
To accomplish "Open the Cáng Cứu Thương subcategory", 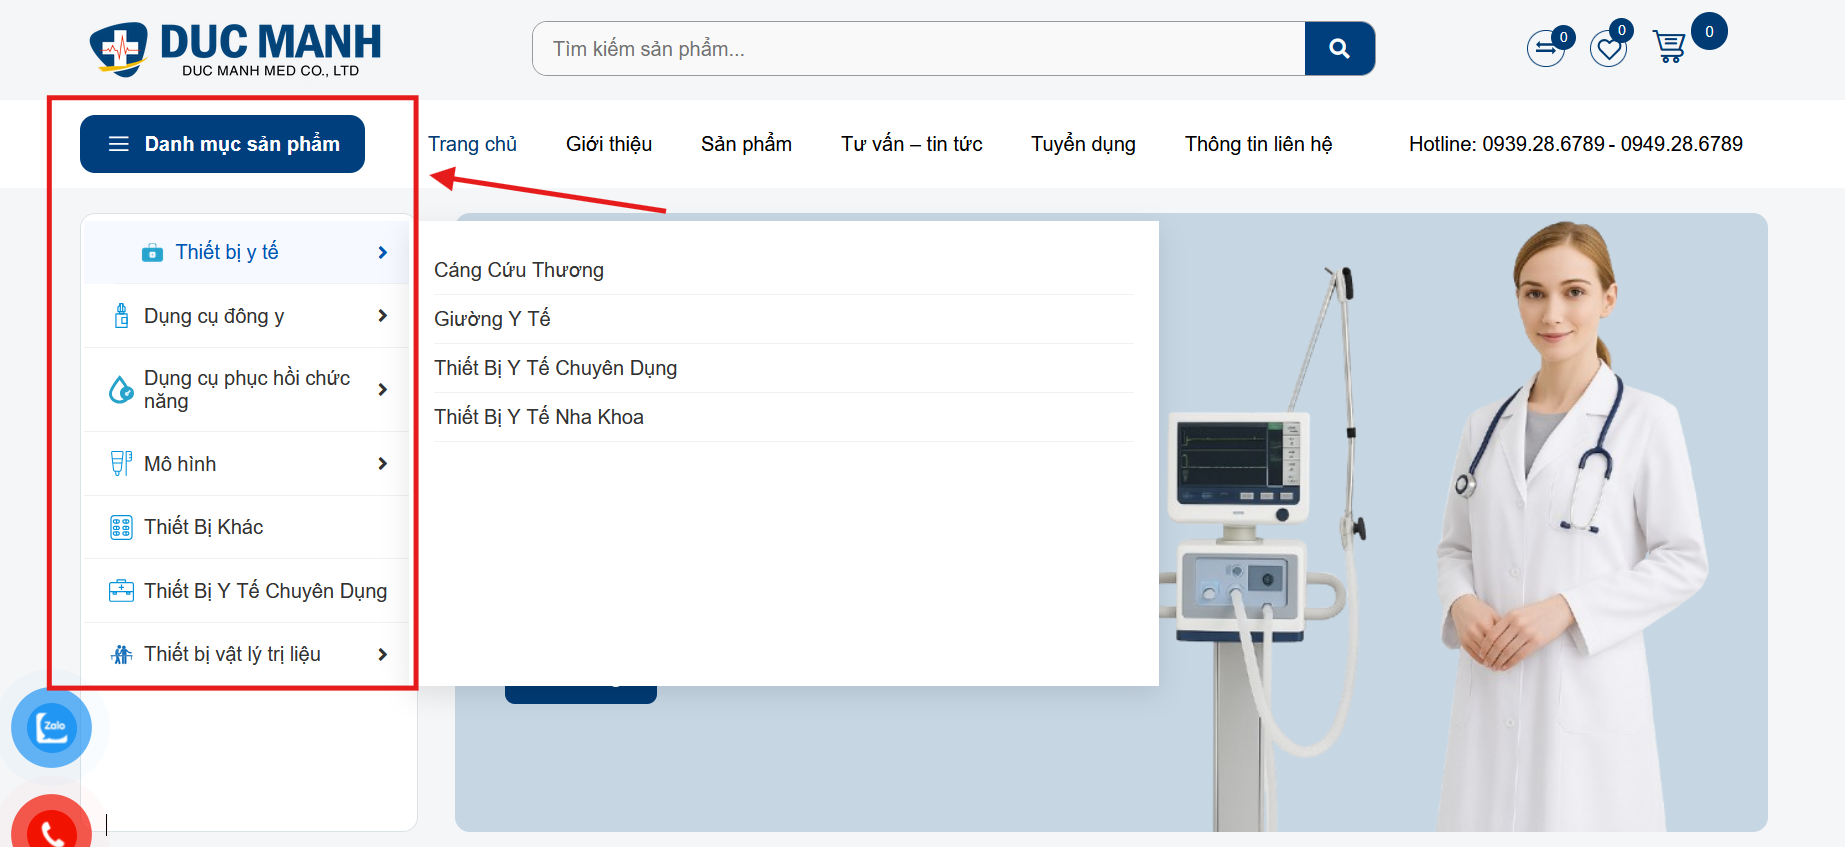I will 519,270.
